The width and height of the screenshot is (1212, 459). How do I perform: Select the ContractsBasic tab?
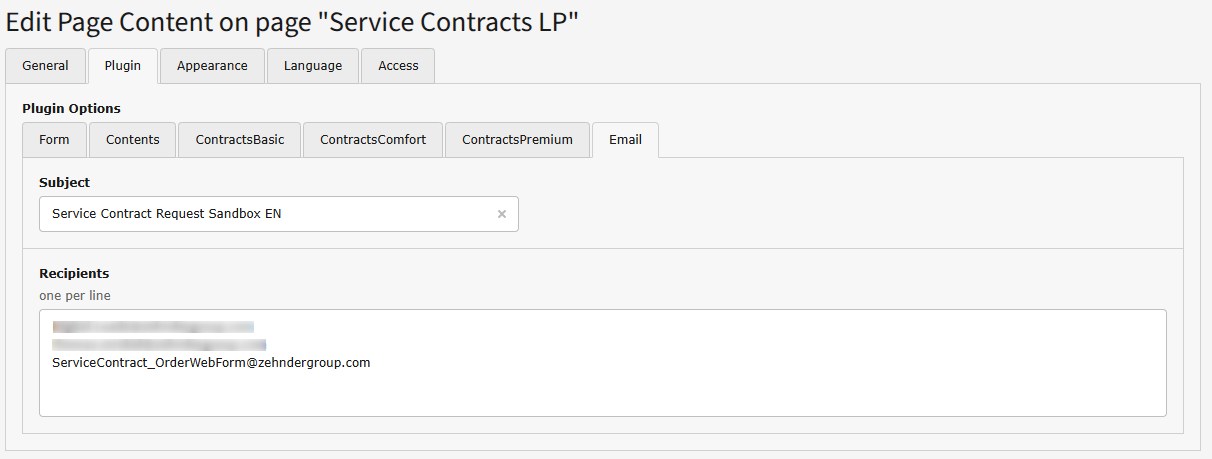[240, 140]
